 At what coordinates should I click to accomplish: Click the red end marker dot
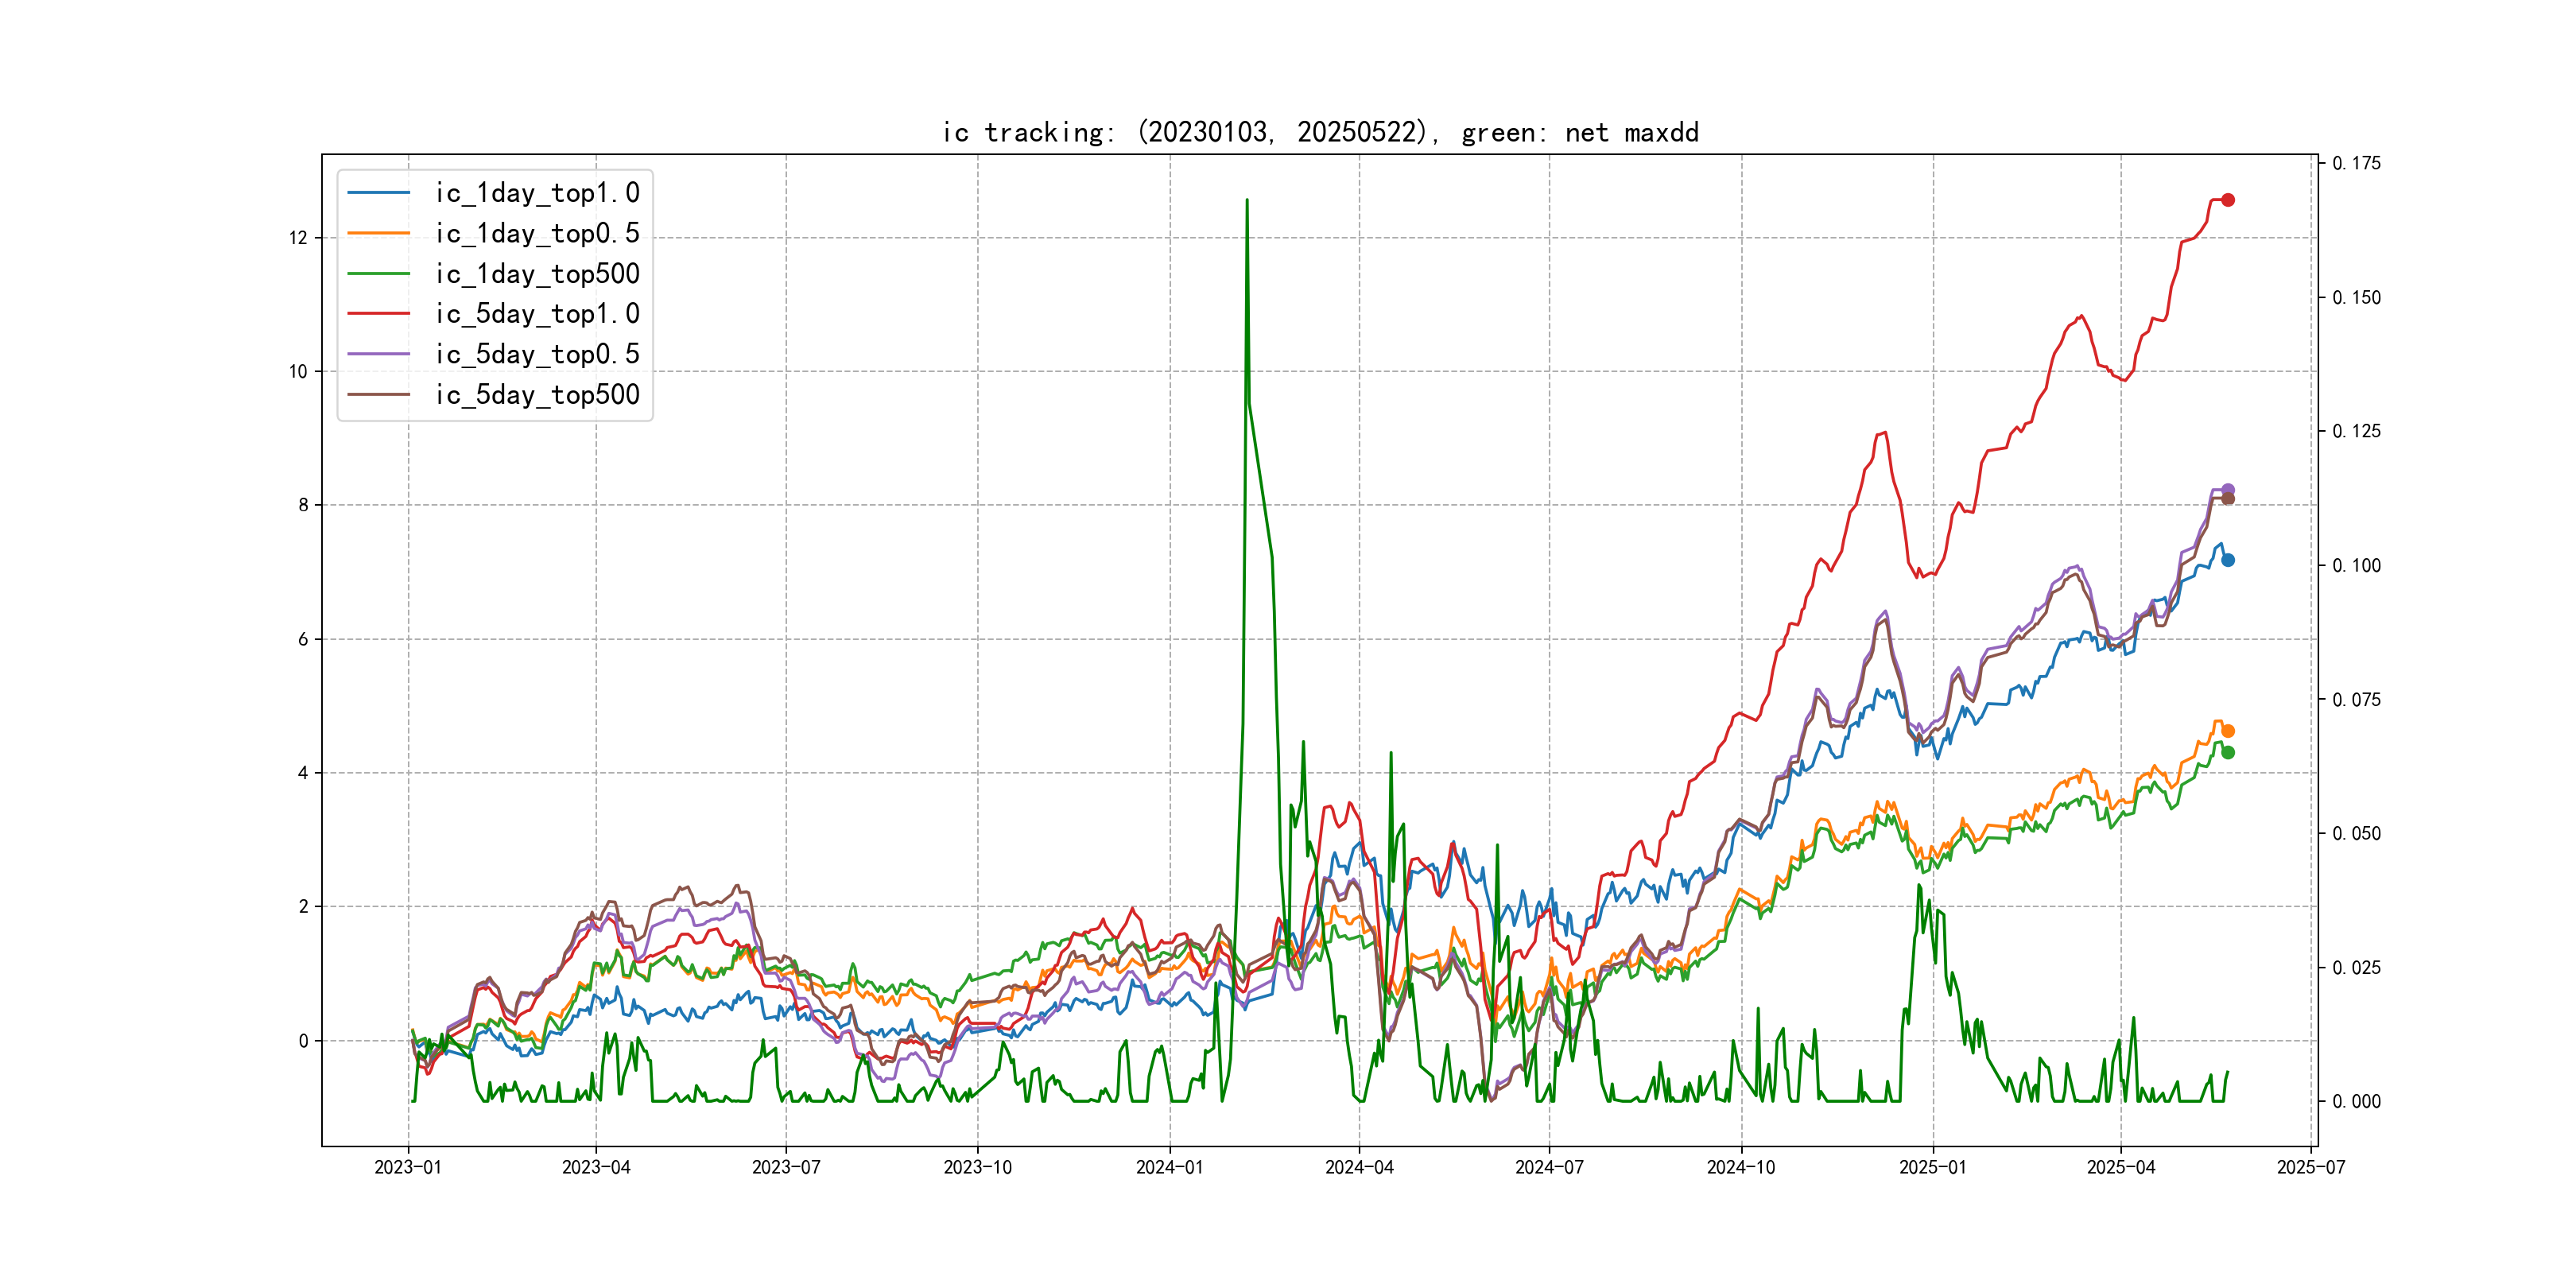(2228, 200)
